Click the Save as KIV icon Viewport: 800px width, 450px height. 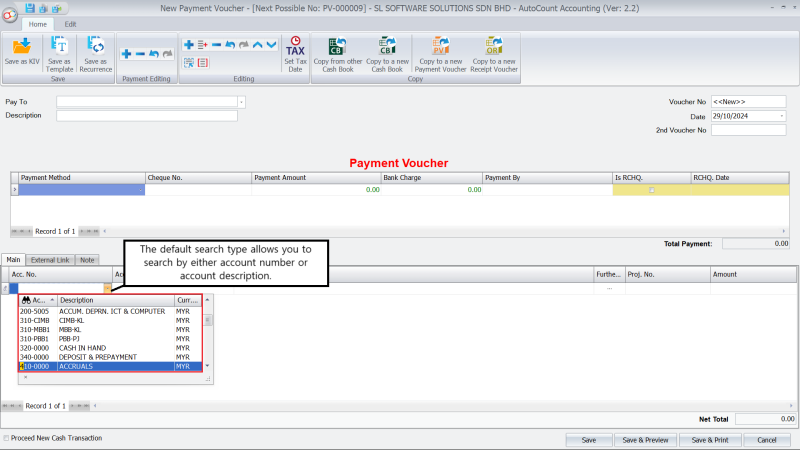[22, 47]
